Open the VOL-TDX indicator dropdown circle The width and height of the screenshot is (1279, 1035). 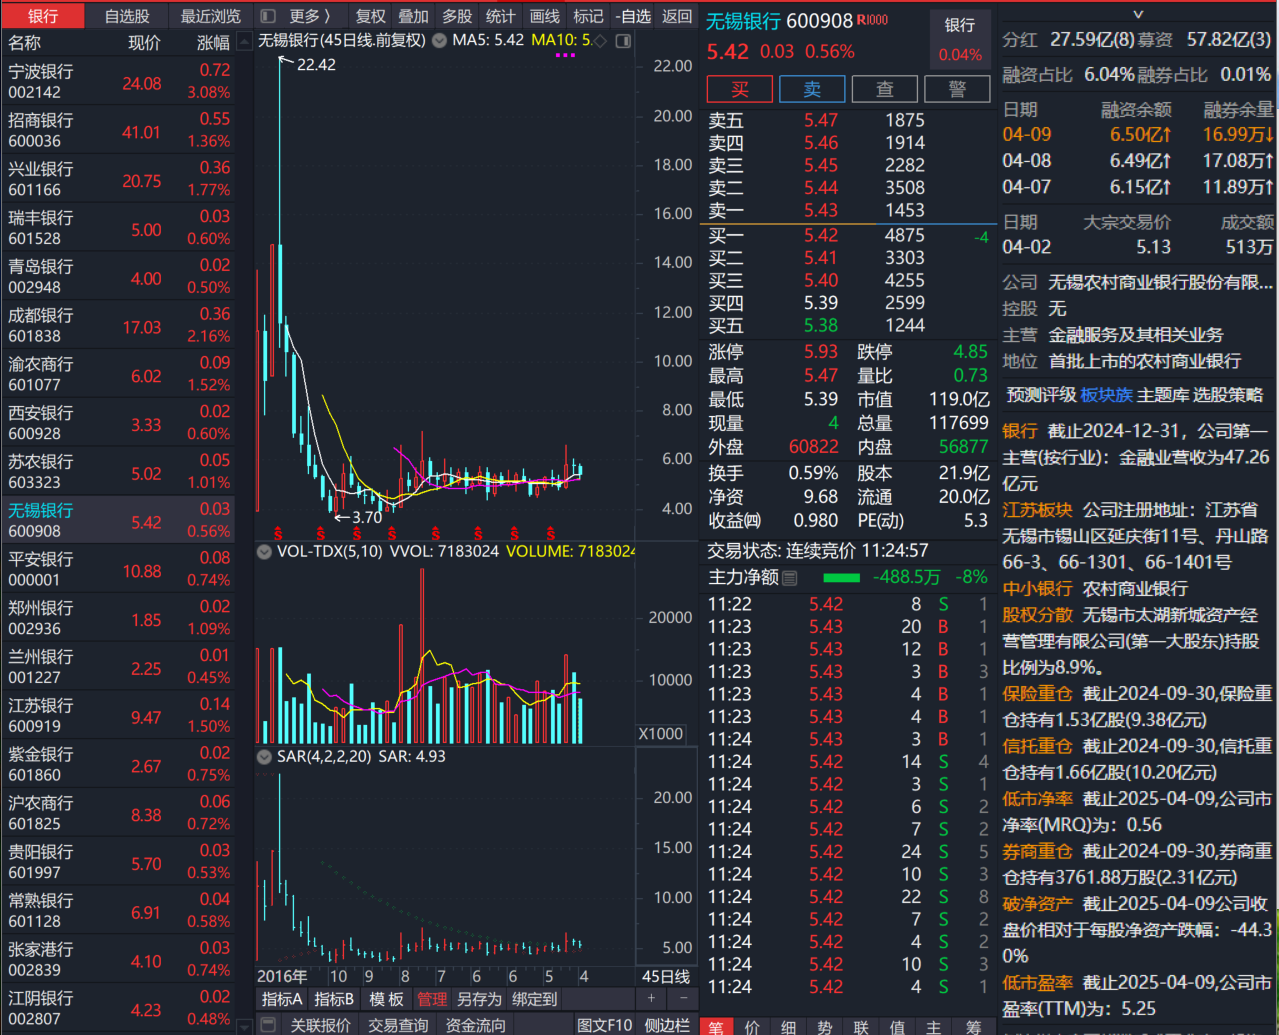264,551
